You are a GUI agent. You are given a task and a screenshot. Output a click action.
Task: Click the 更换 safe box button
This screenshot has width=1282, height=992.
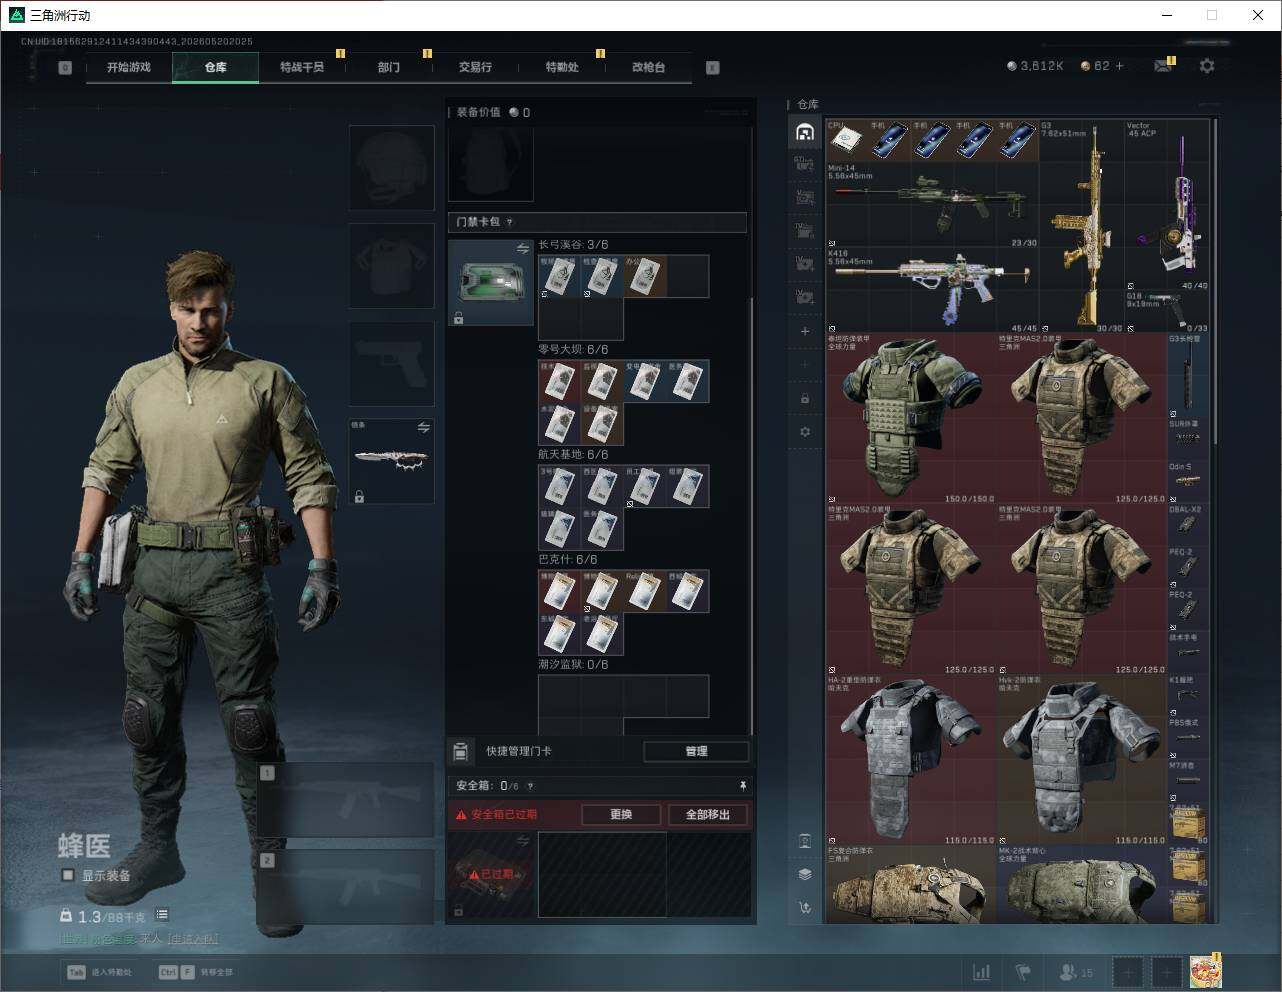[x=621, y=814]
